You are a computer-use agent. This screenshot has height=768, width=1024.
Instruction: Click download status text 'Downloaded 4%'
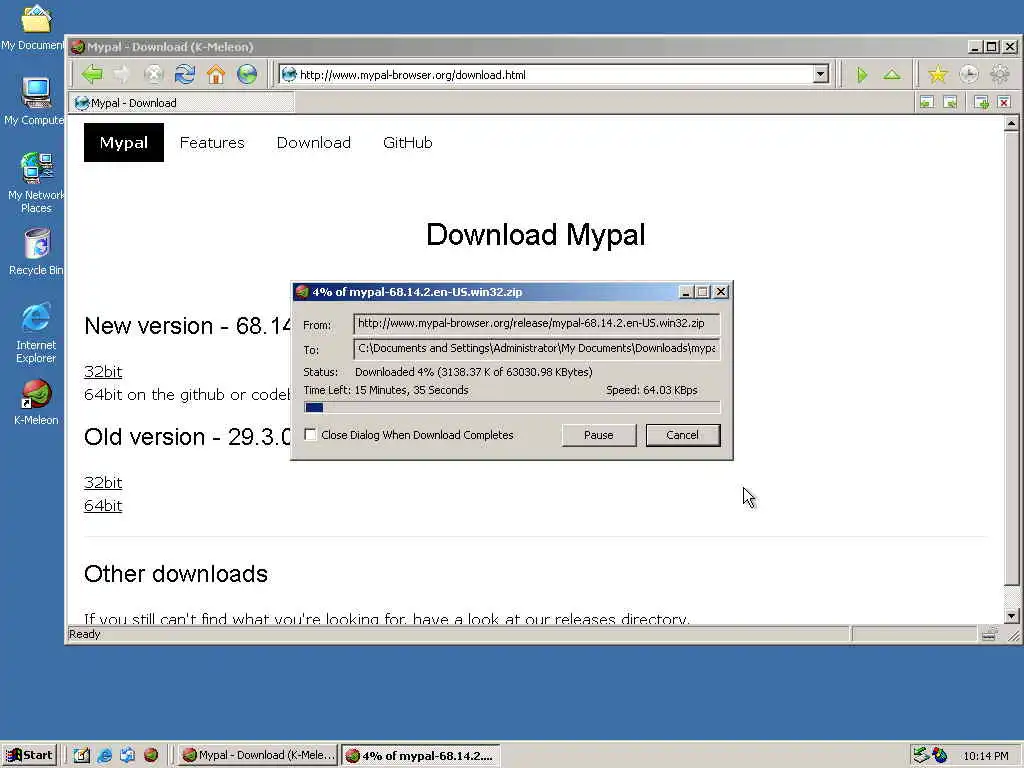tap(473, 372)
